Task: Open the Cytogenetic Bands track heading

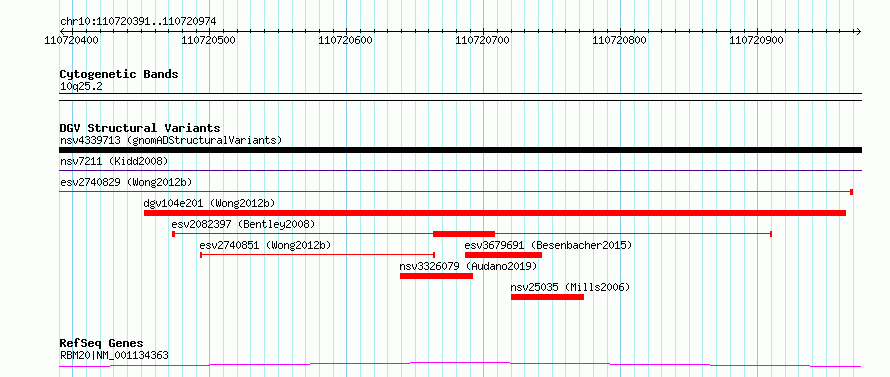Action: tap(119, 74)
